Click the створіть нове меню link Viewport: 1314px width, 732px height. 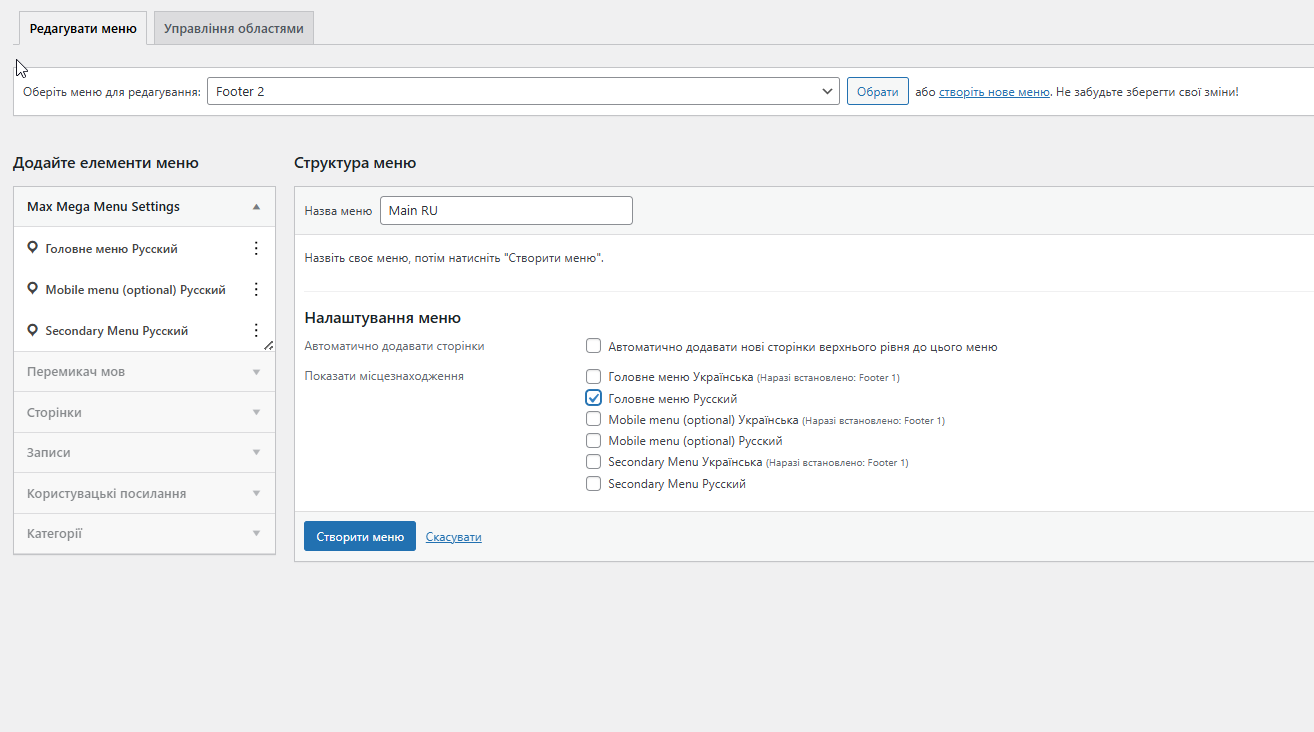click(994, 92)
